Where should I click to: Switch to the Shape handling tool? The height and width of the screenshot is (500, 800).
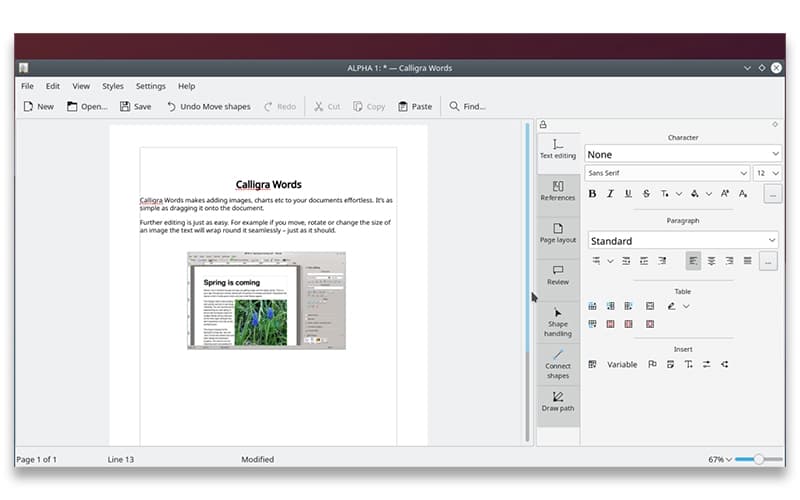558,322
